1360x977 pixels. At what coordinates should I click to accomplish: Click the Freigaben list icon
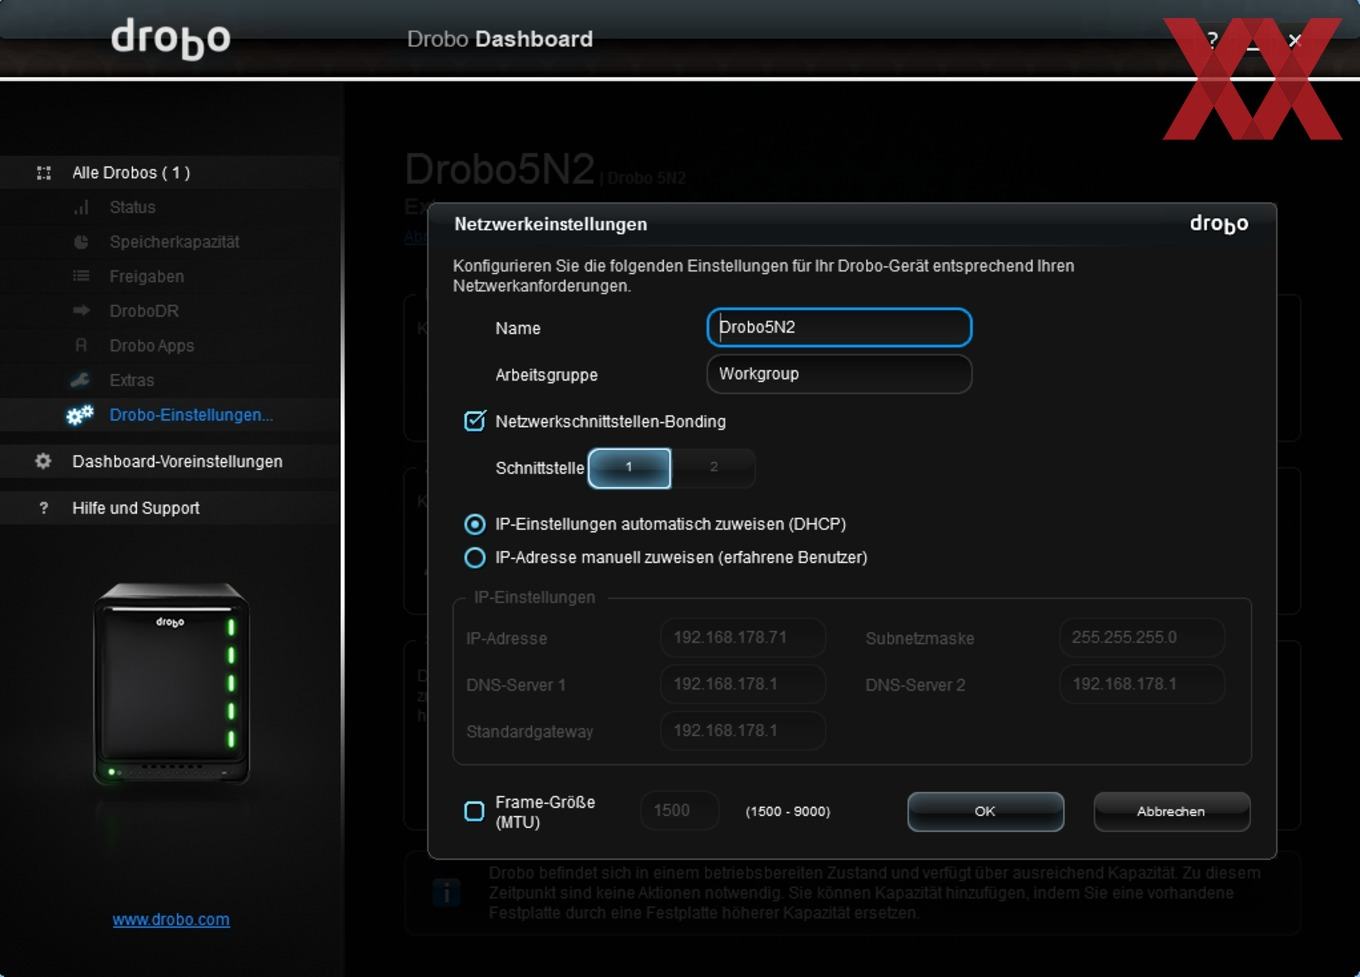pos(81,276)
